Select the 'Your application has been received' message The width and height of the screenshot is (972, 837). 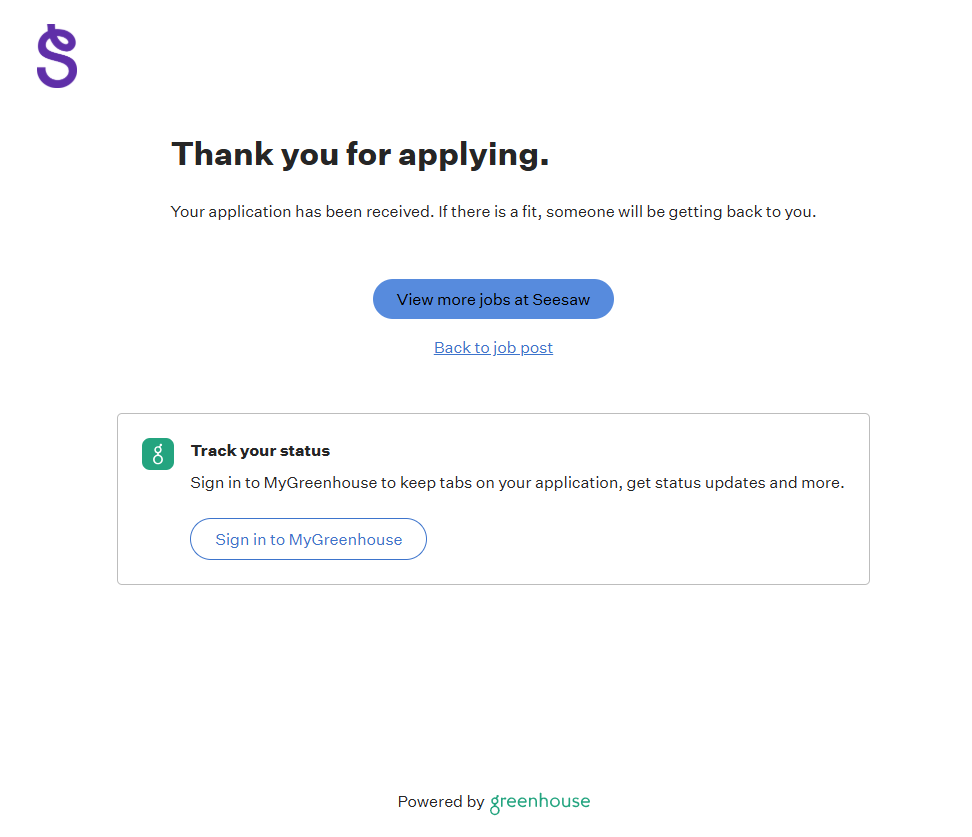click(x=301, y=212)
